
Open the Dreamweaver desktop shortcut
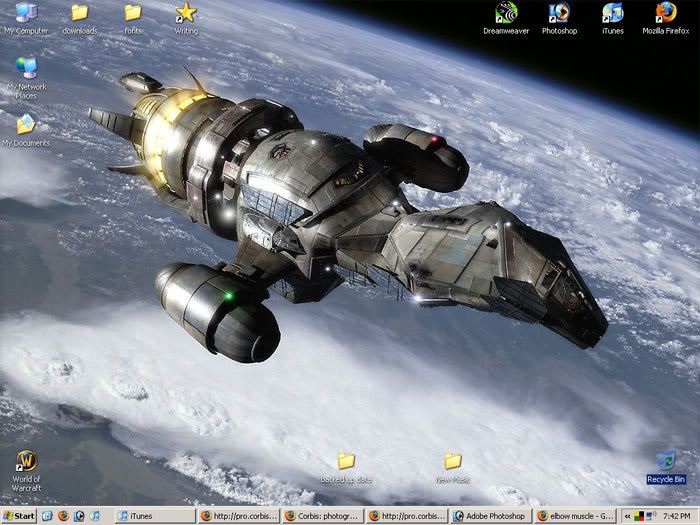[x=507, y=14]
